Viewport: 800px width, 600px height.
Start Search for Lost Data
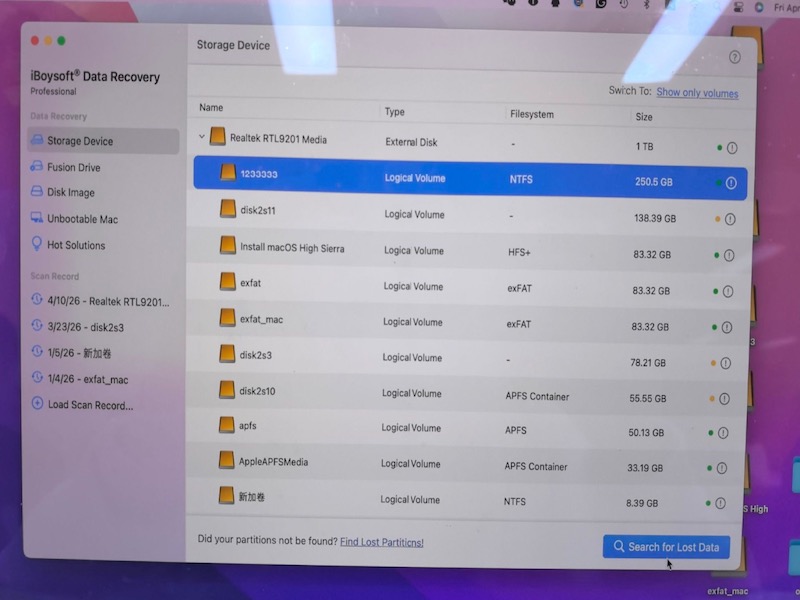click(666, 547)
